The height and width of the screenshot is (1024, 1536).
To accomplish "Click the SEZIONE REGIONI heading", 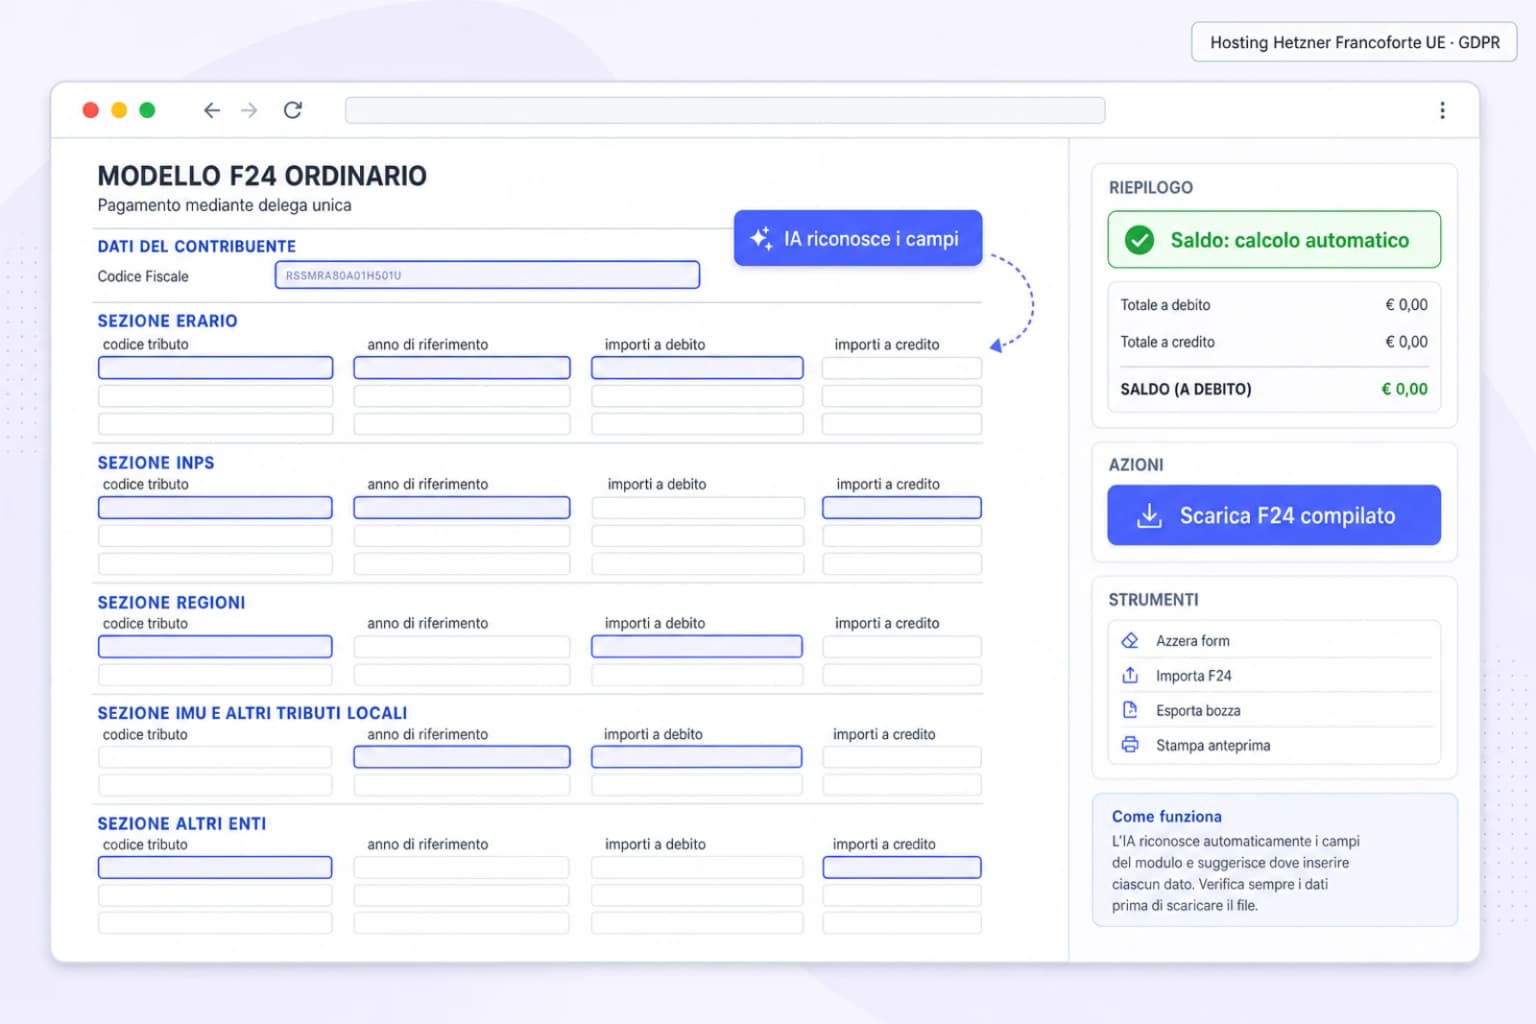I will click(x=171, y=603).
